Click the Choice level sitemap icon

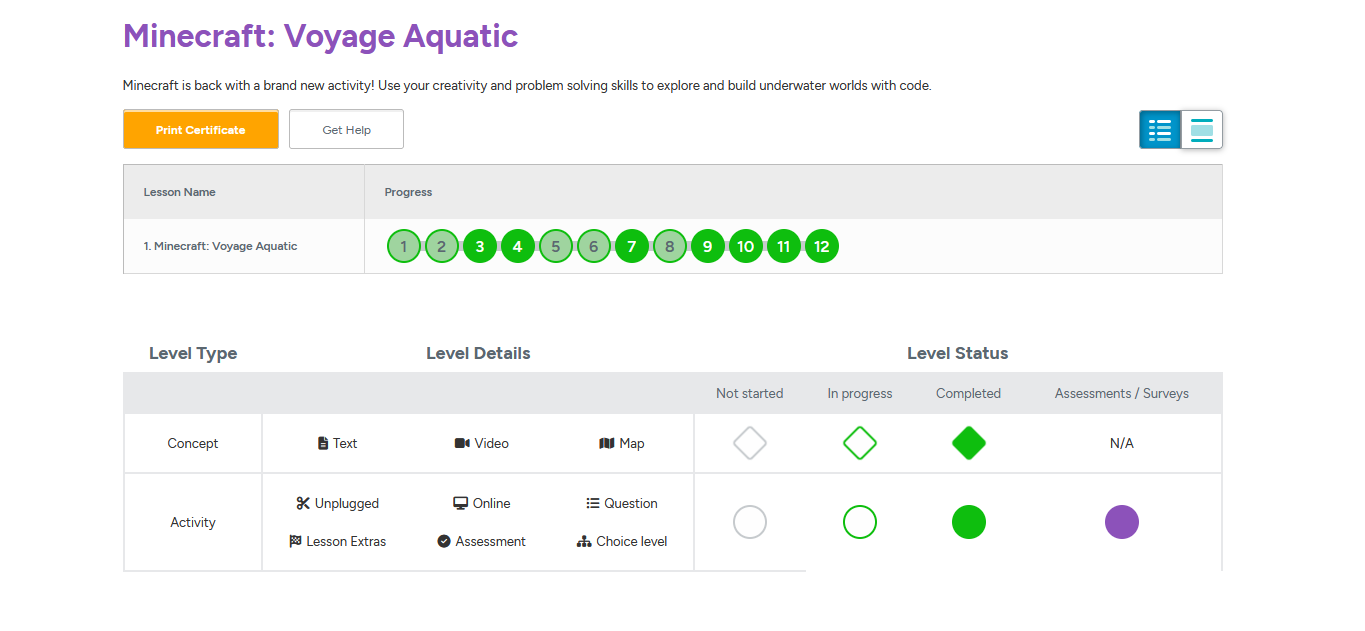585,541
